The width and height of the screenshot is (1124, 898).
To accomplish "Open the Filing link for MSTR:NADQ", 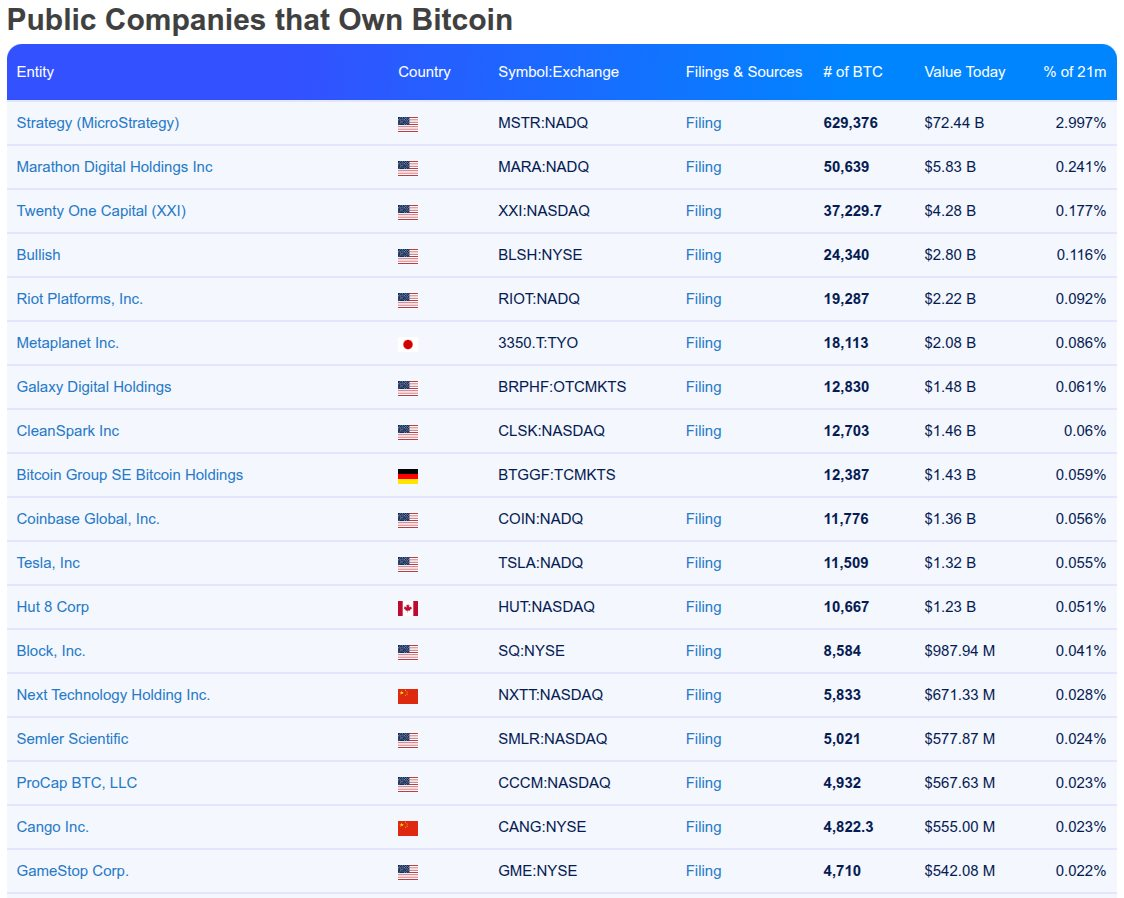I will (703, 123).
